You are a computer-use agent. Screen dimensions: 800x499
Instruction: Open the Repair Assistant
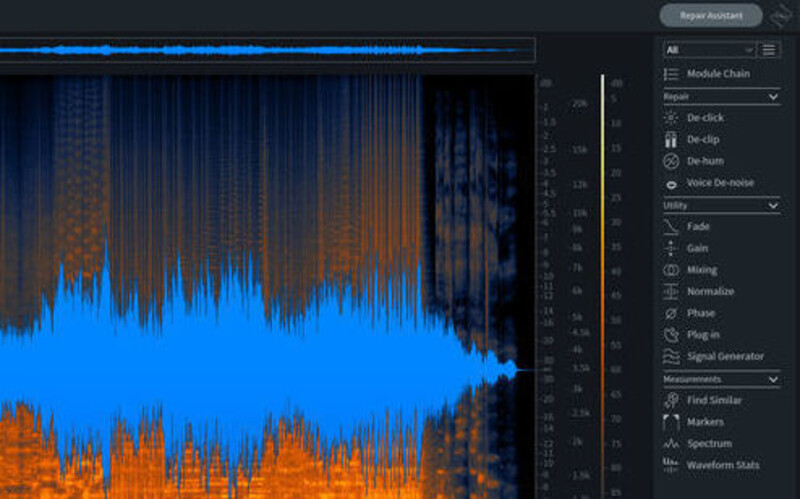[711, 16]
